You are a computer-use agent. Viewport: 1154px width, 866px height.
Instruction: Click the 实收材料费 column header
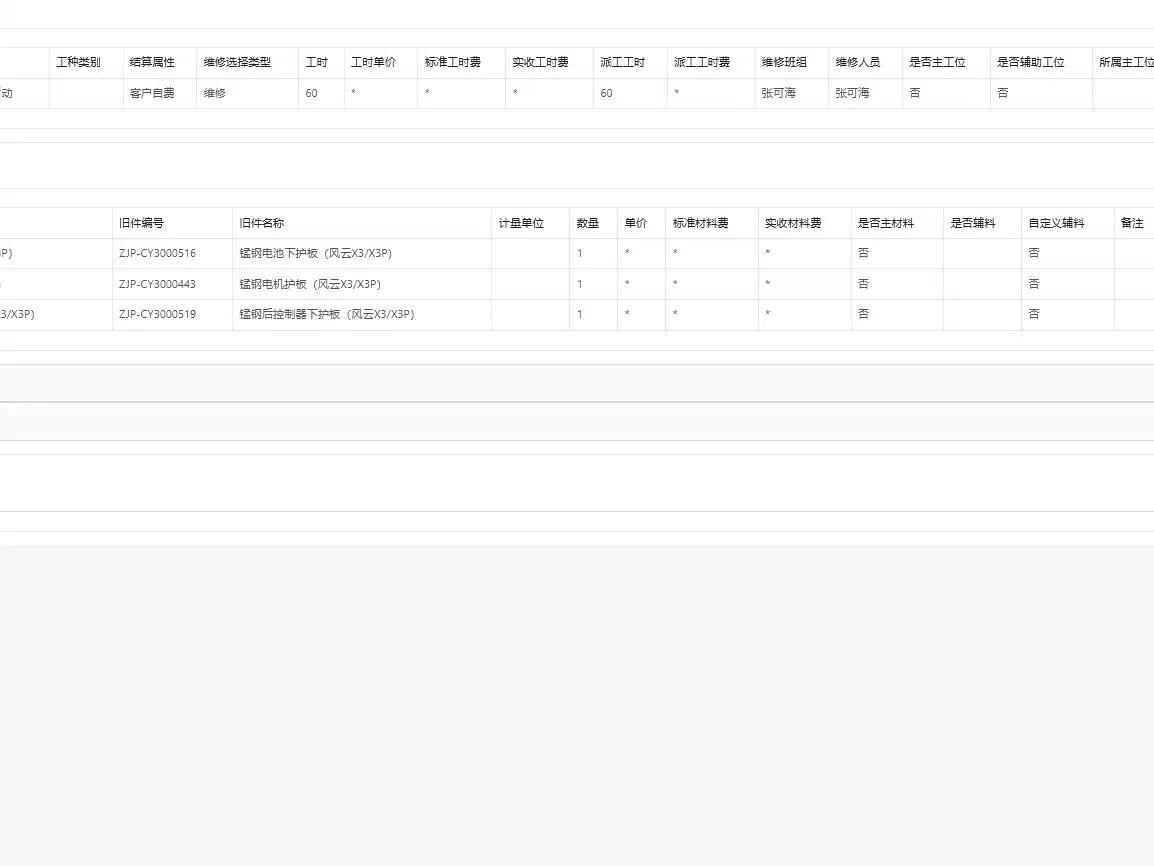pos(793,223)
